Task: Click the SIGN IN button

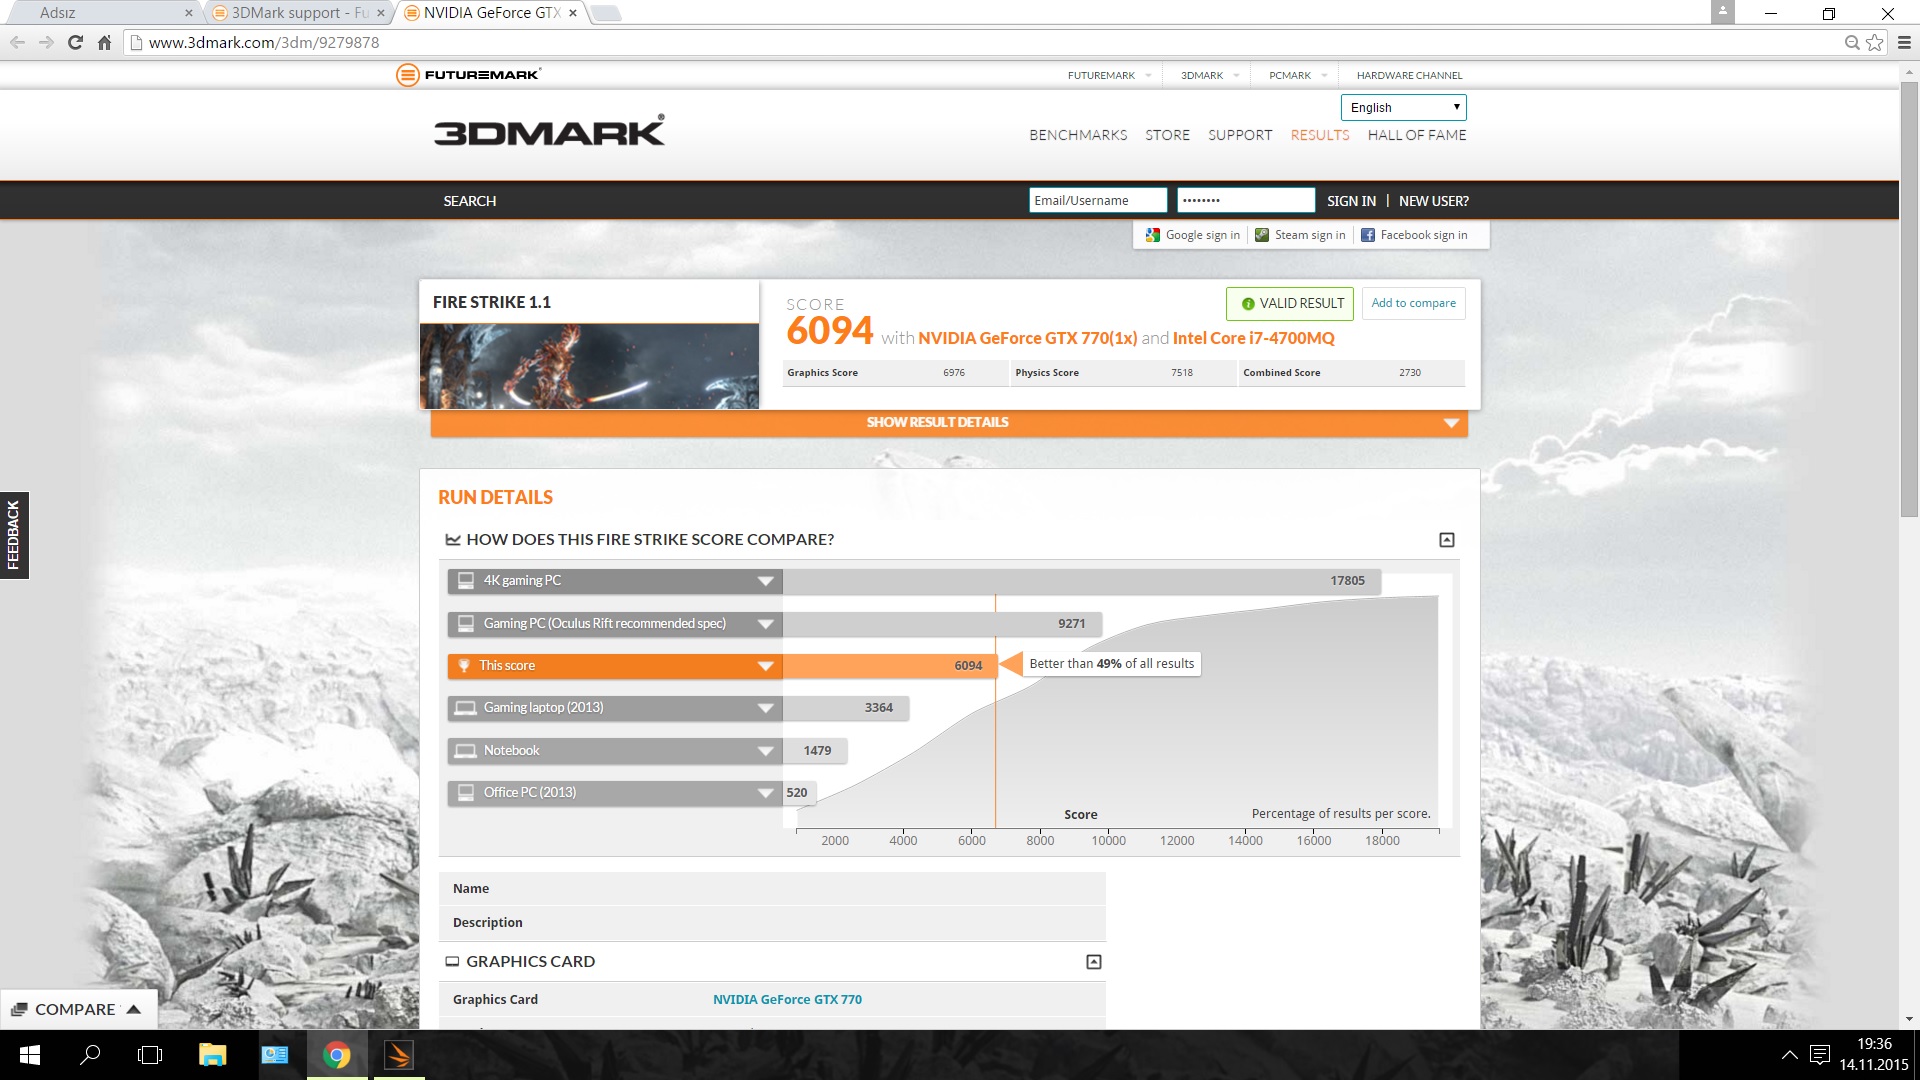Action: coord(1351,201)
